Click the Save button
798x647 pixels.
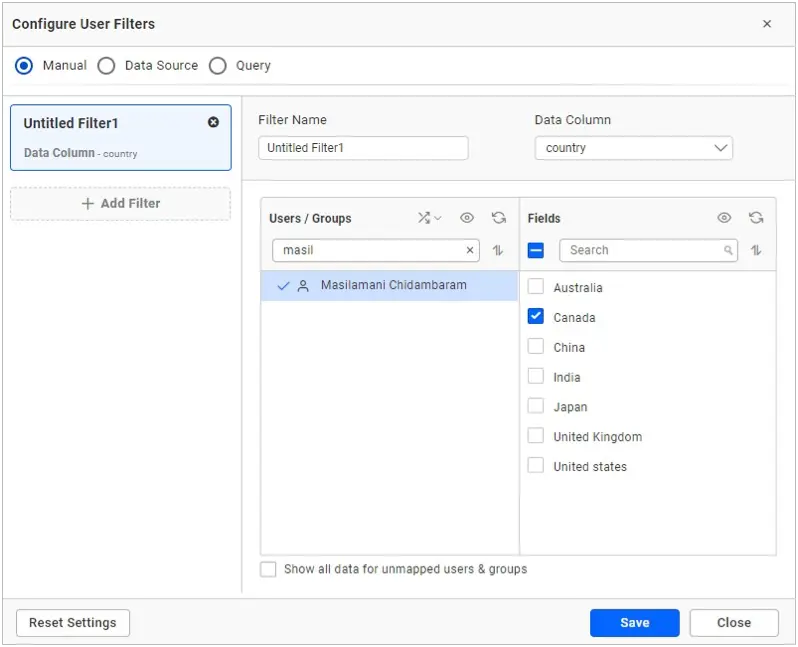click(635, 623)
